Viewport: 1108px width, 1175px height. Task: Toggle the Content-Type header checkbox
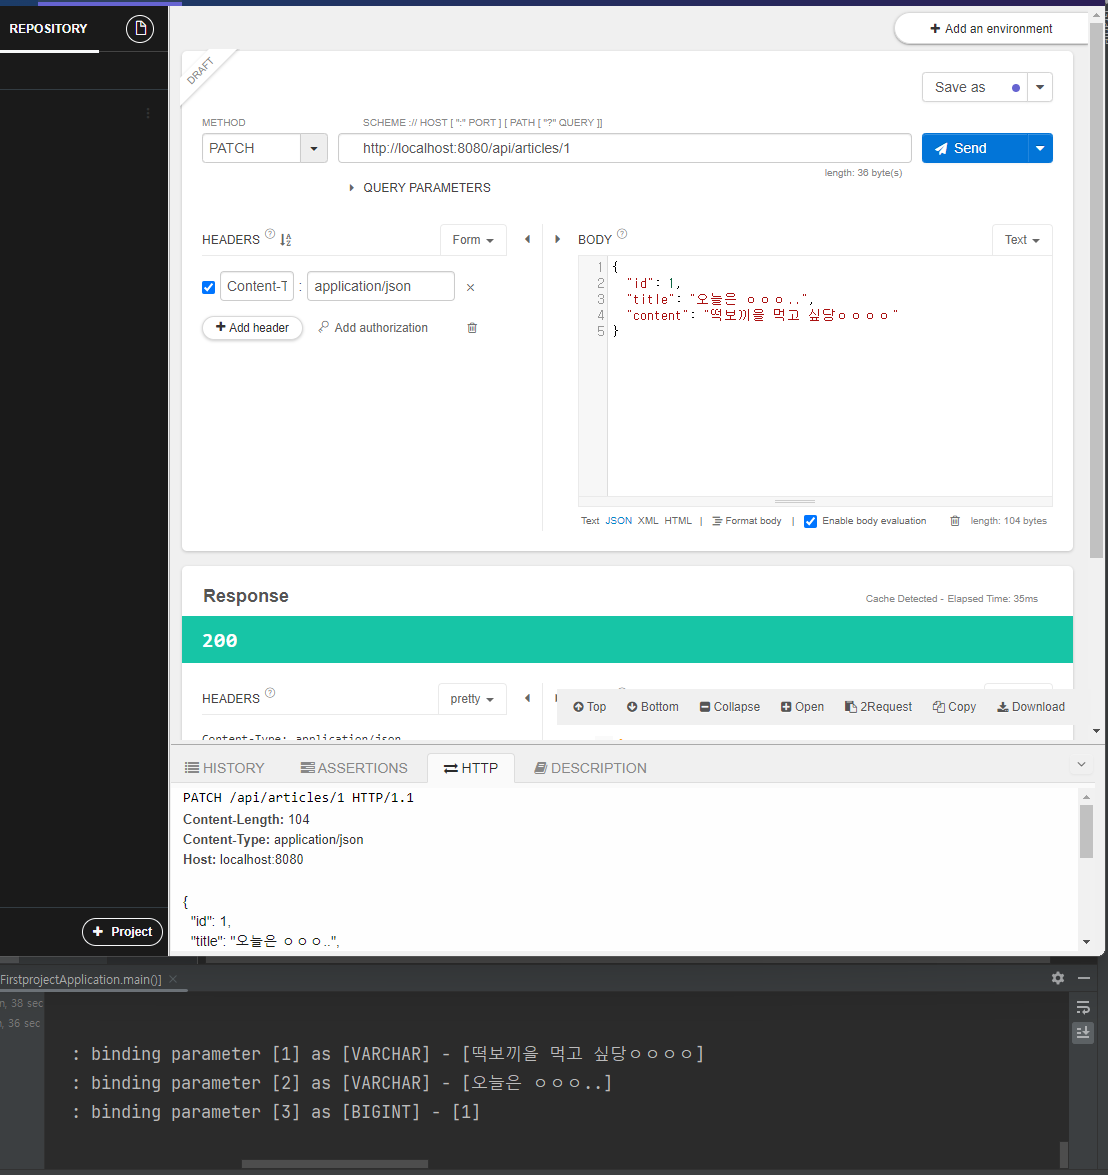pos(208,287)
